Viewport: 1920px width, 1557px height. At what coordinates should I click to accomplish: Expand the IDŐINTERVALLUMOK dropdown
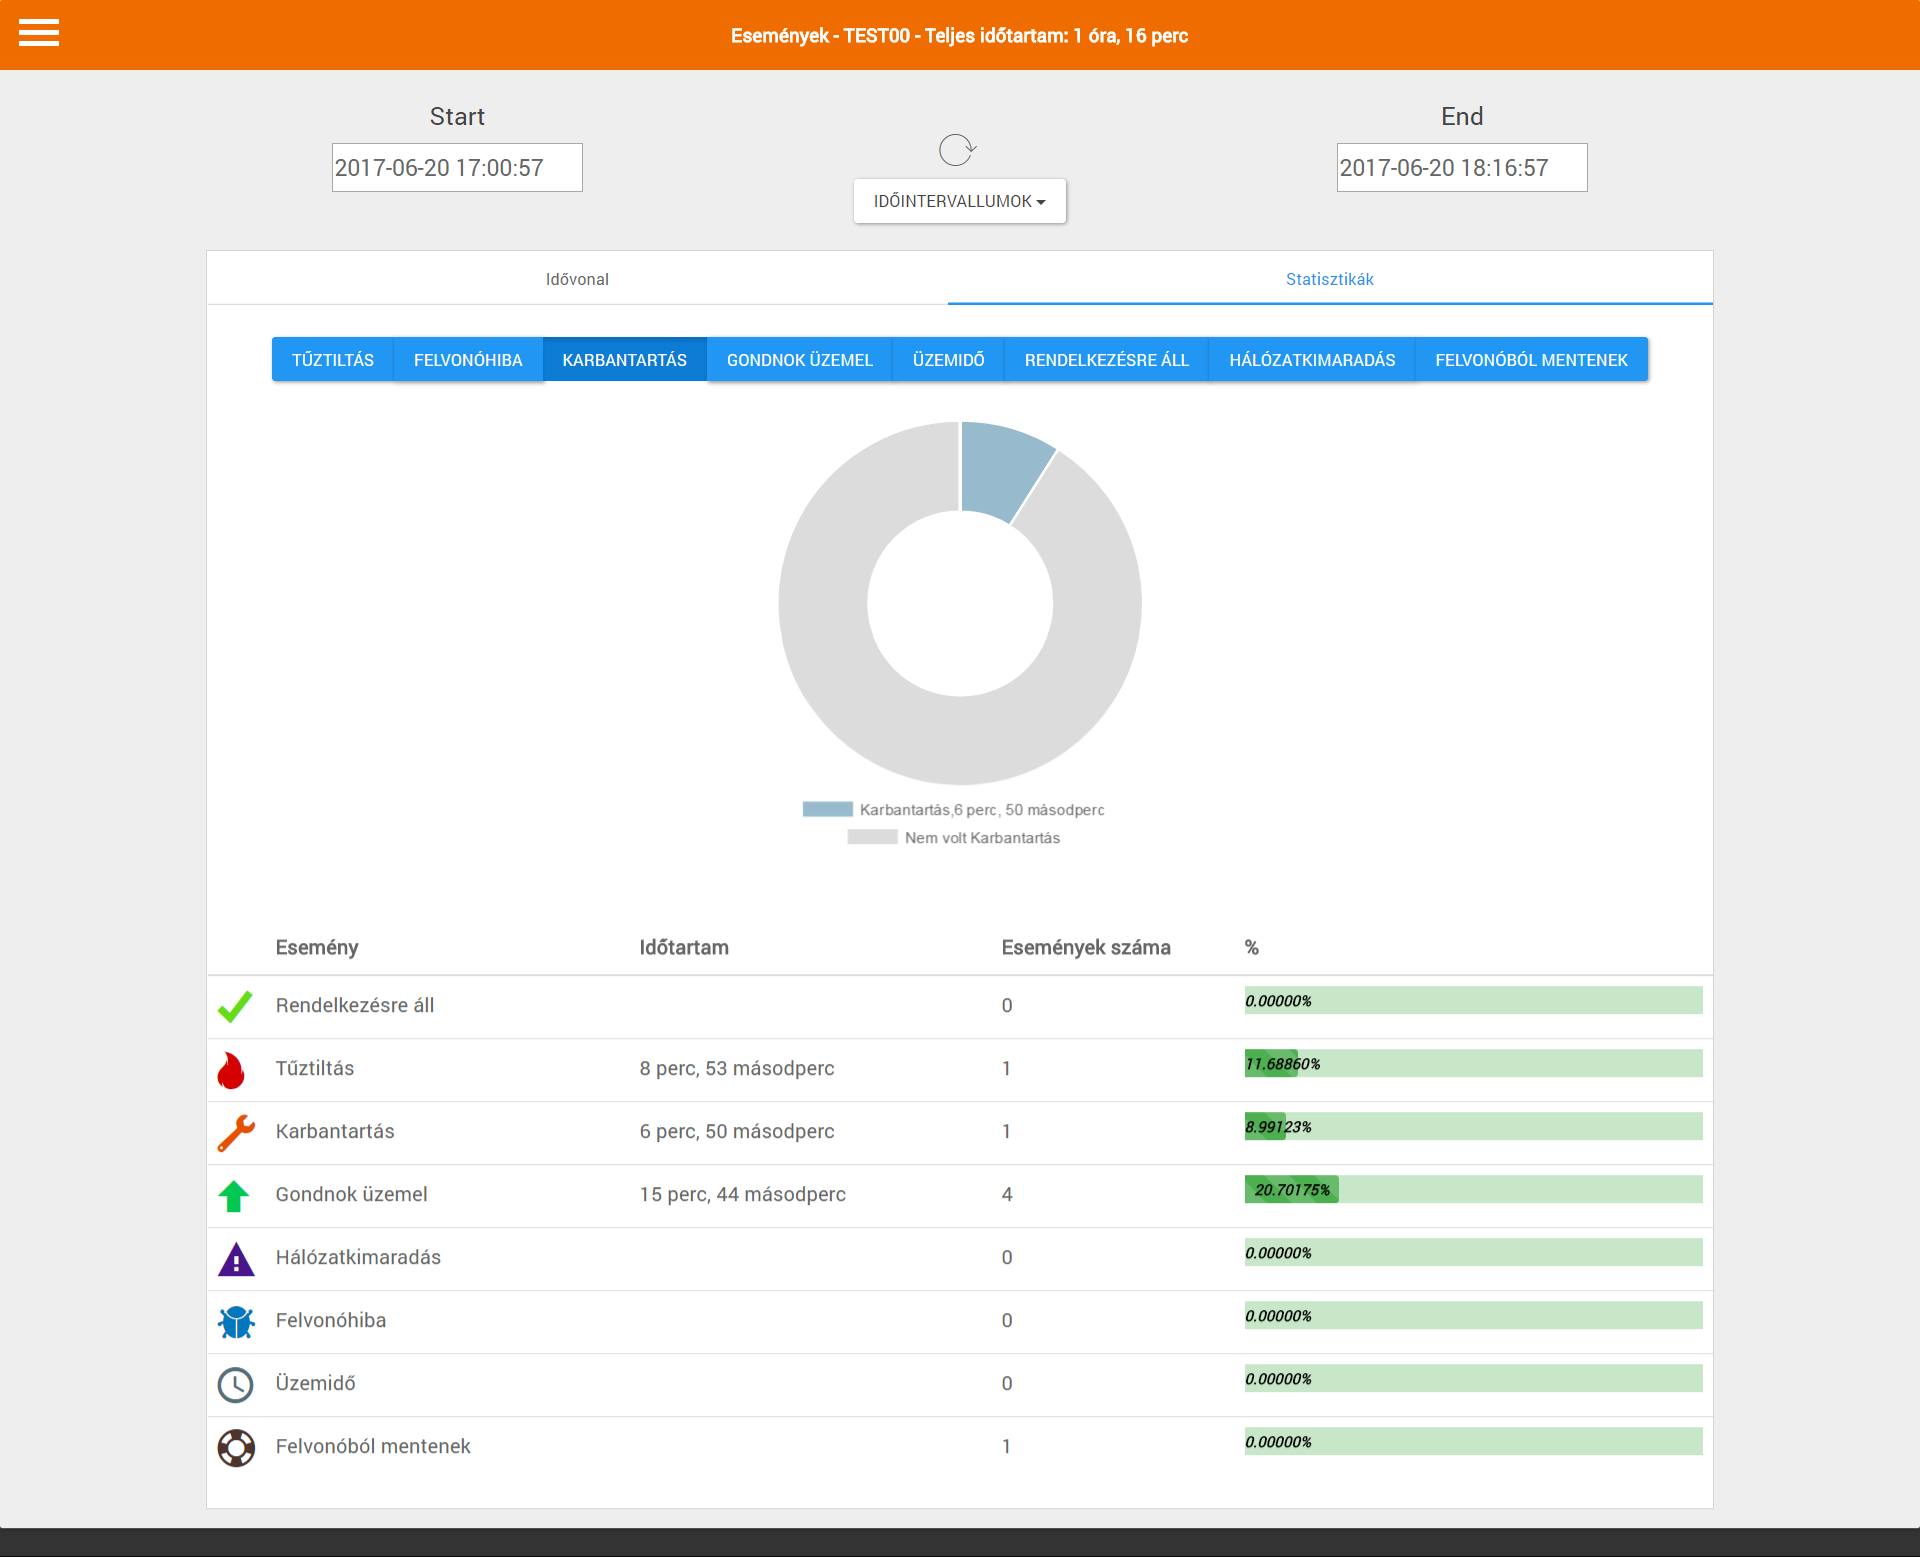(x=959, y=201)
